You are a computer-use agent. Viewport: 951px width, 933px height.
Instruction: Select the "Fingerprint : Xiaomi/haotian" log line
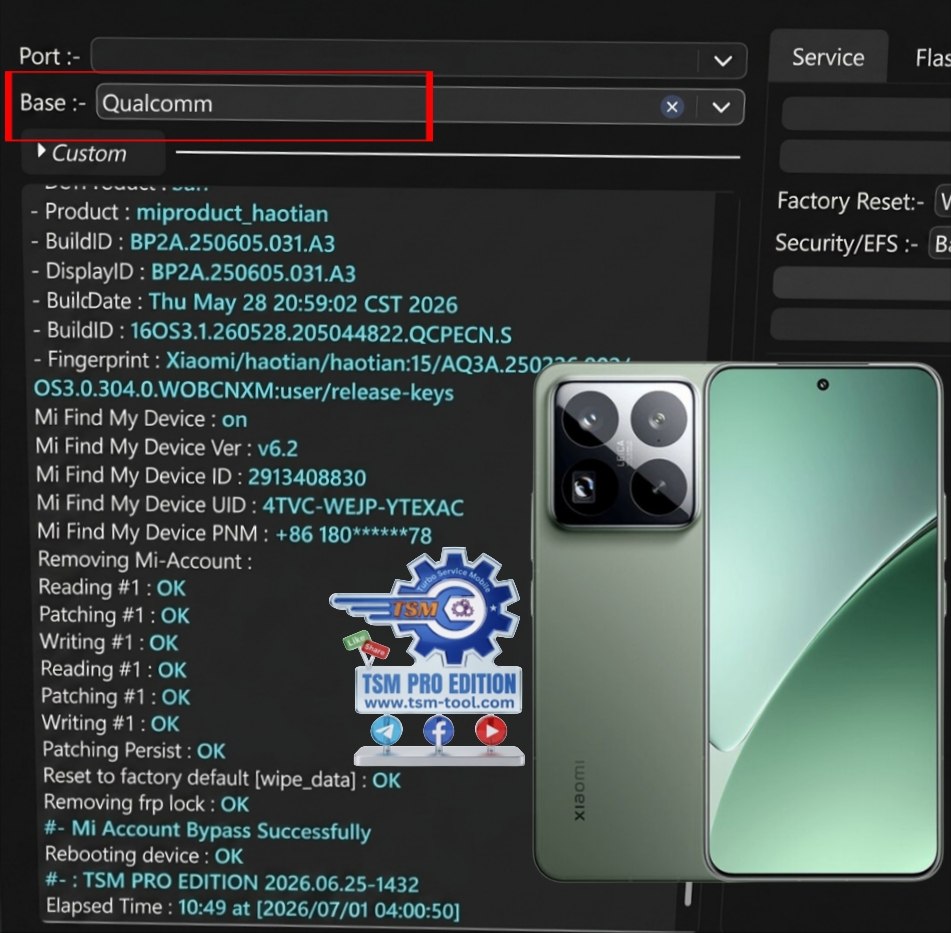(x=332, y=362)
